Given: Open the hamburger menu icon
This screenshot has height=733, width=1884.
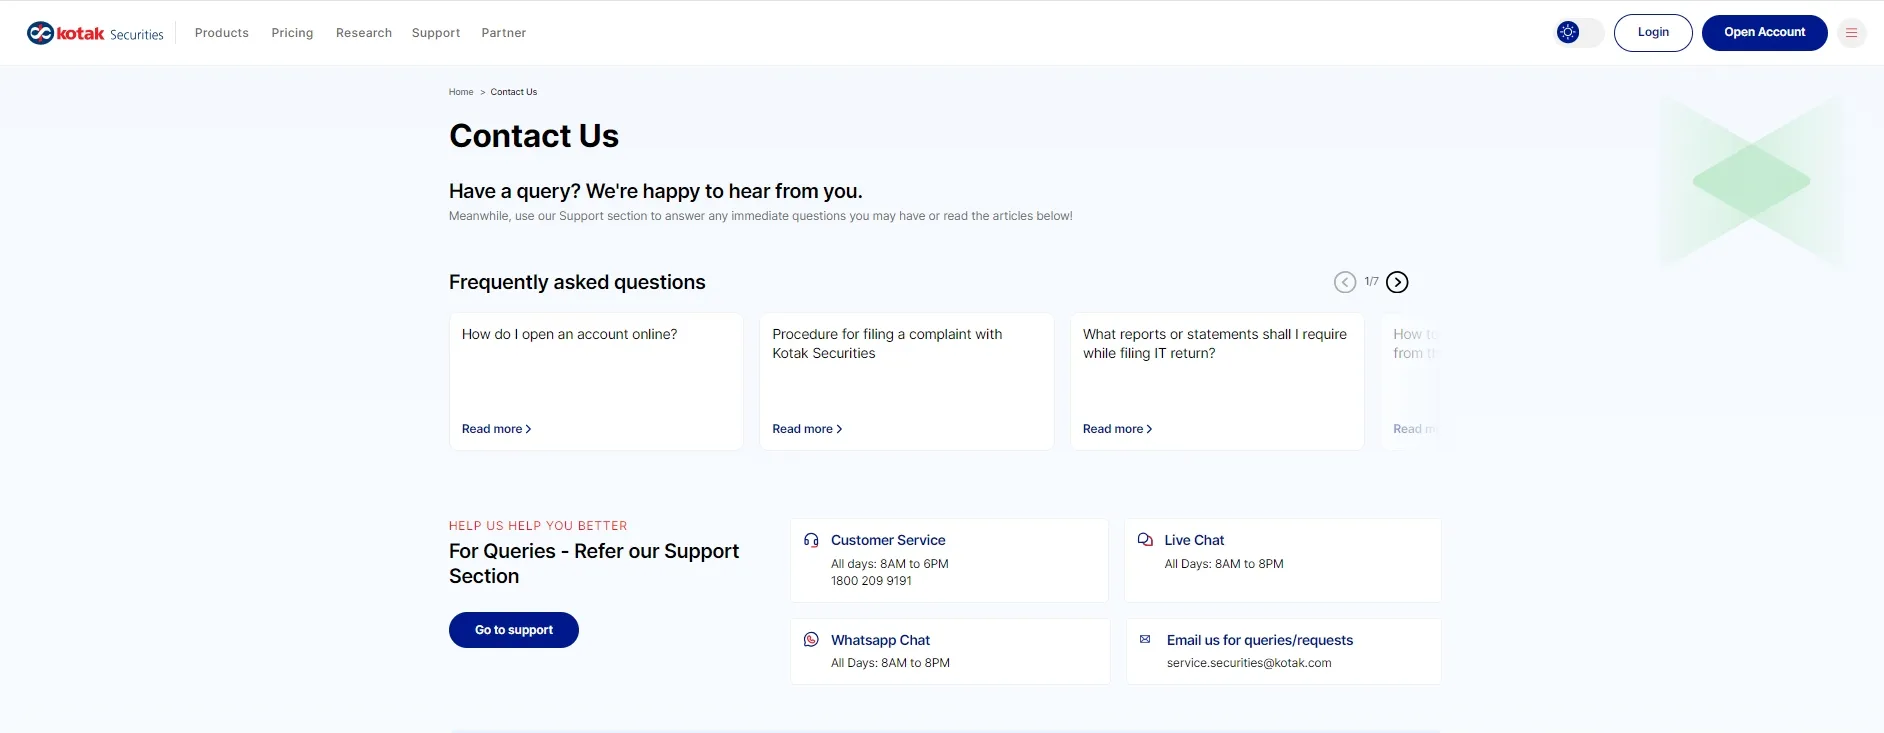Looking at the screenshot, I should tap(1852, 33).
